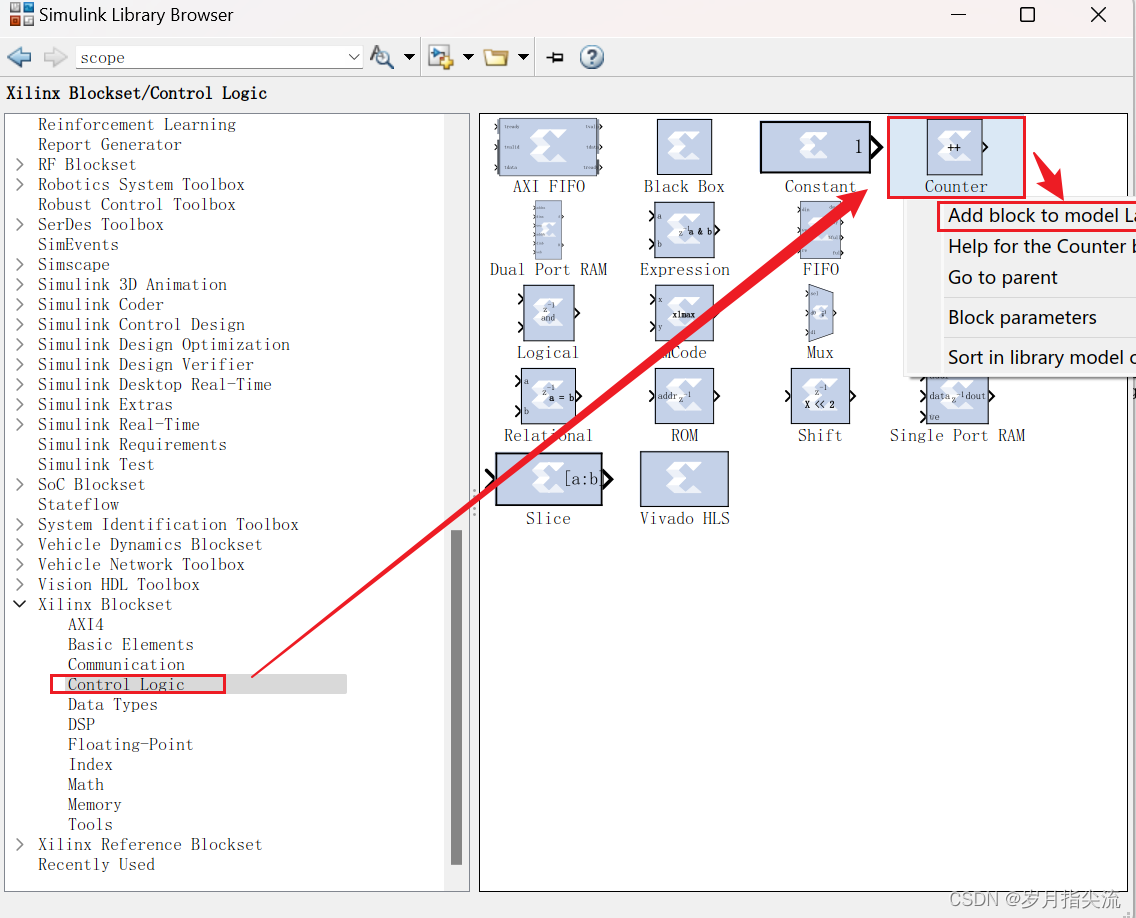1136x918 pixels.
Task: Select Simulink Requirements in the tree
Action: tap(132, 444)
